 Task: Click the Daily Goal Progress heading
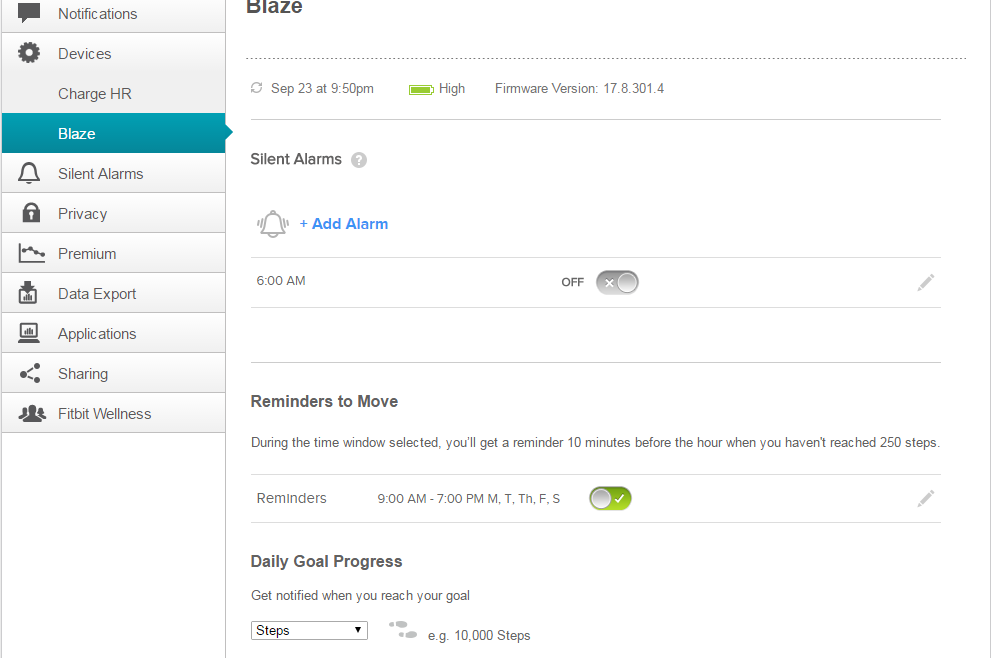(326, 561)
